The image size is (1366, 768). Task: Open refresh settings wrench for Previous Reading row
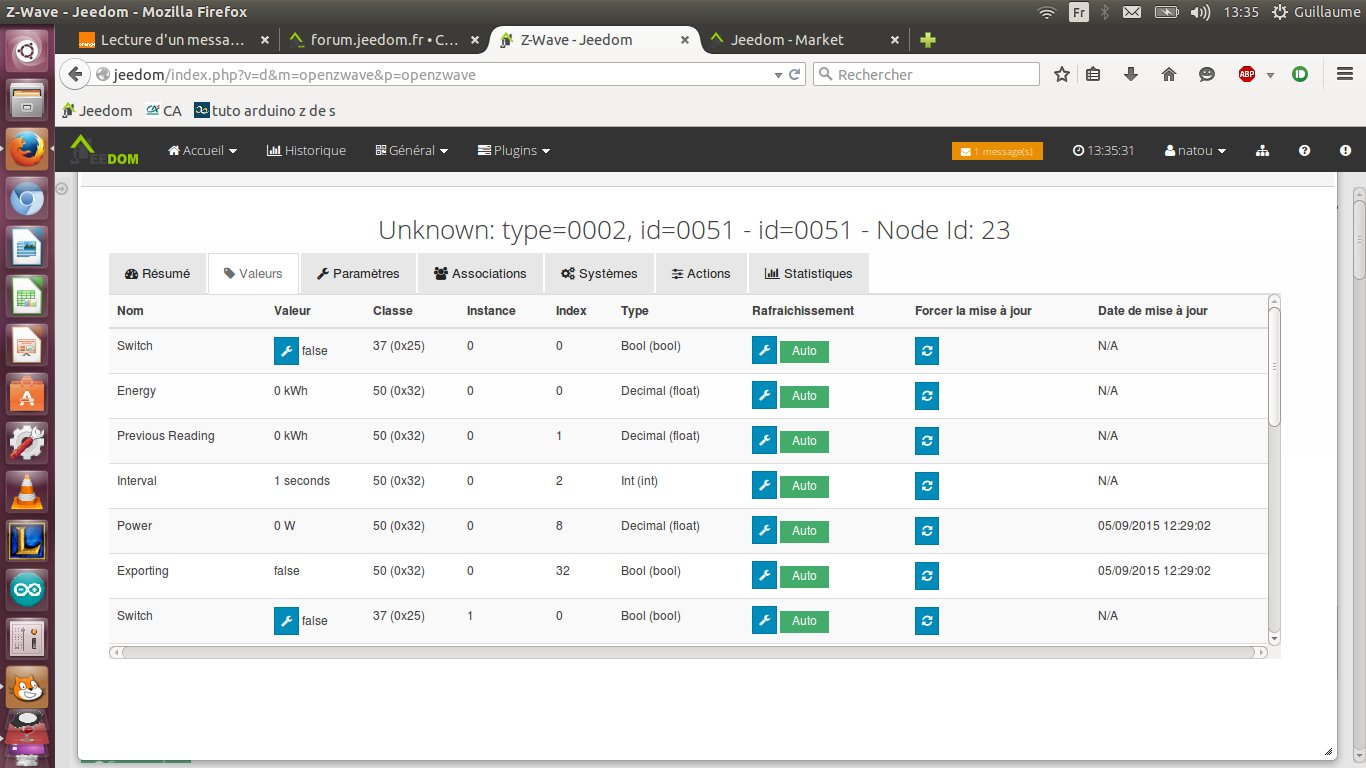[x=764, y=440]
